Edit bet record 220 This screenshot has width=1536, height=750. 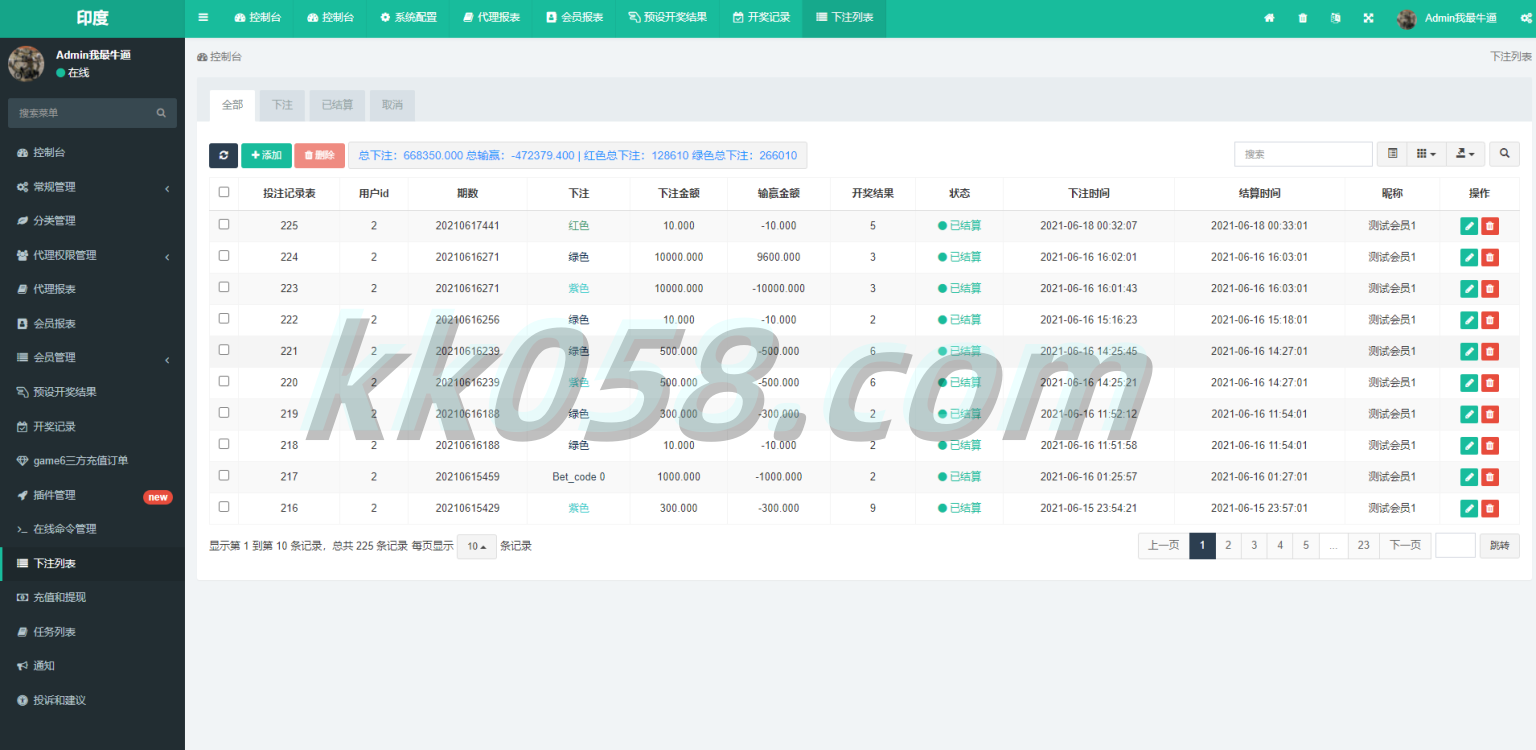tap(1469, 383)
